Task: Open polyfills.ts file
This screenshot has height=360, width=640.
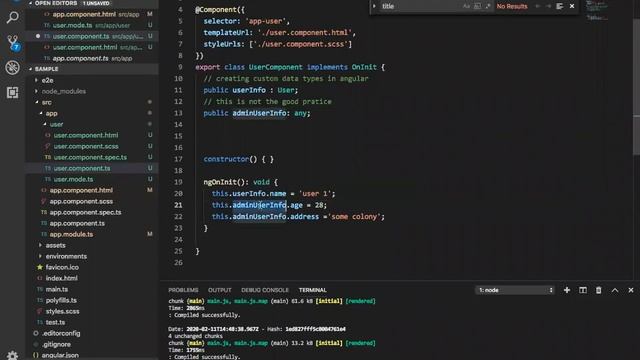Action: click(61, 300)
